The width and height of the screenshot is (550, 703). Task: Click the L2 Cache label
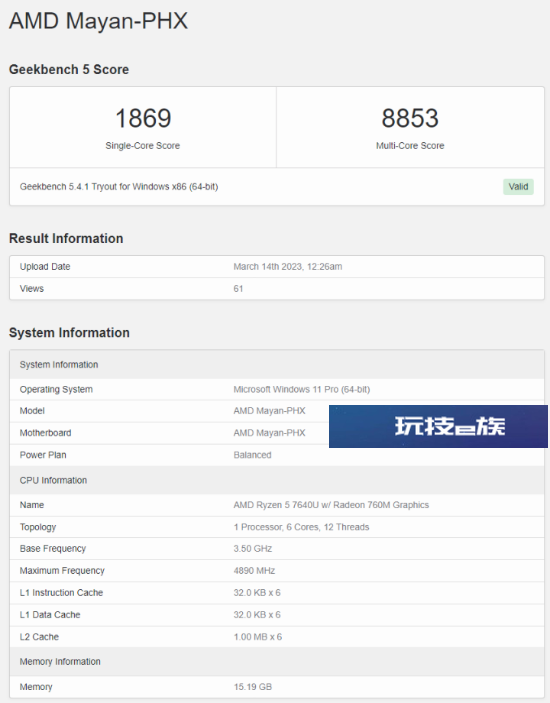(x=39, y=637)
